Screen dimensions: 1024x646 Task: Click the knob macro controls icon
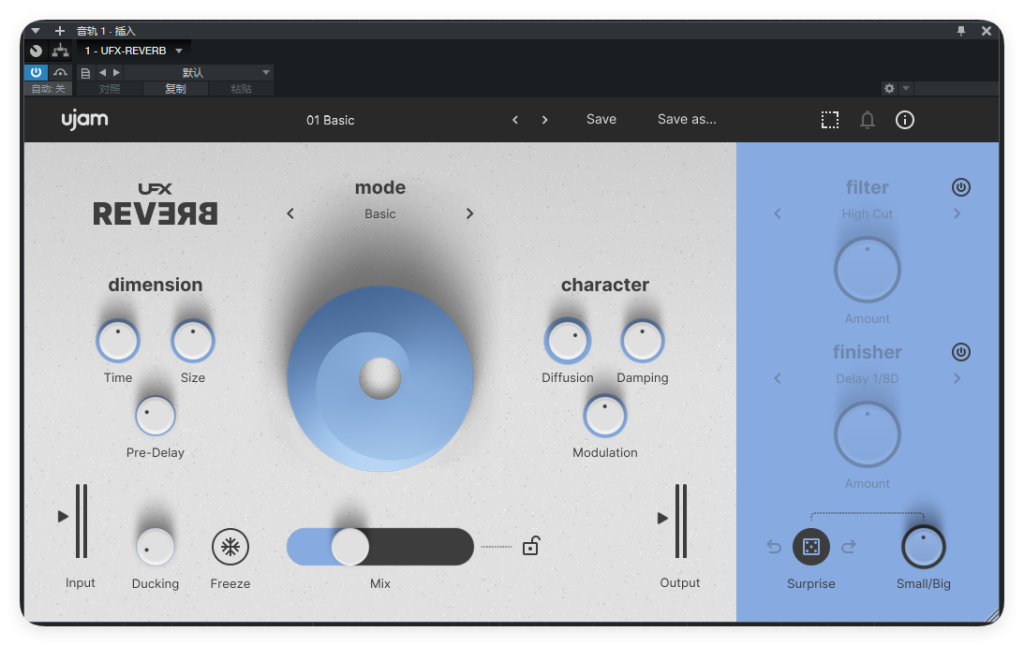coord(37,50)
